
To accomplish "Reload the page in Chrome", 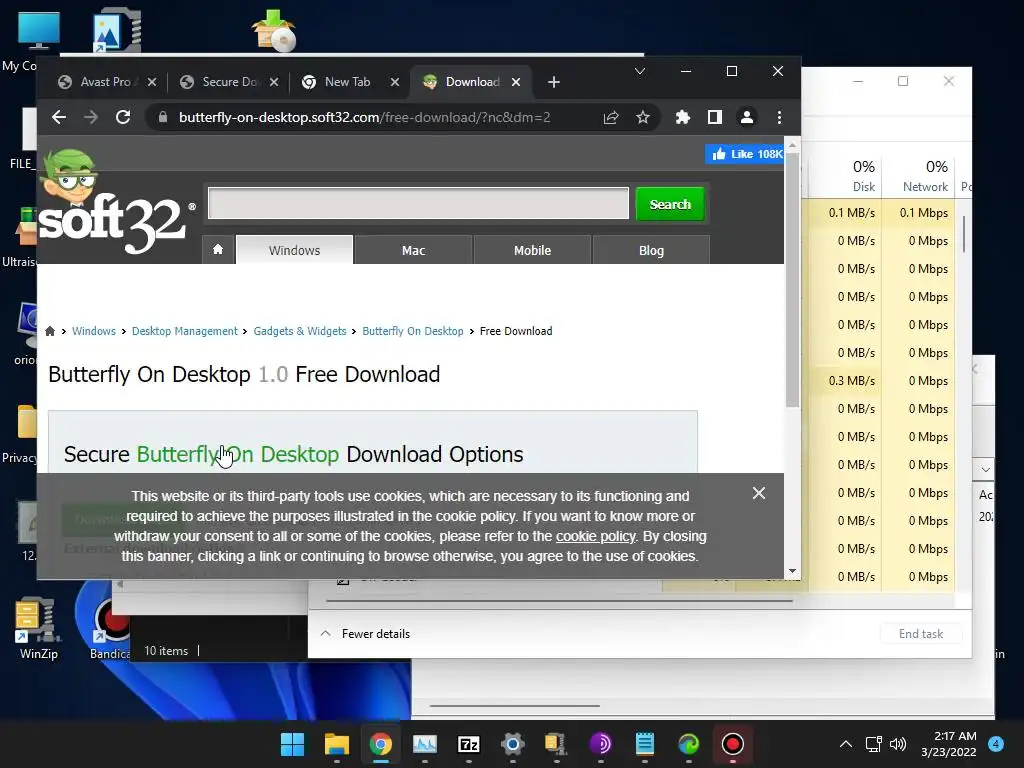I will pos(123,118).
